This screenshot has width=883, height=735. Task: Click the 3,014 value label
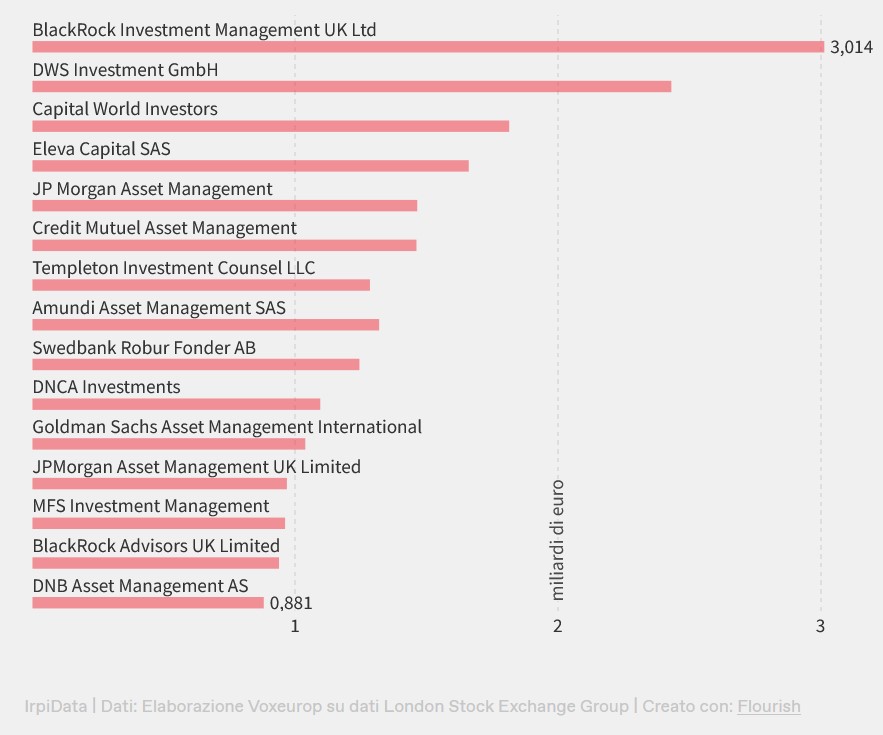(x=851, y=47)
